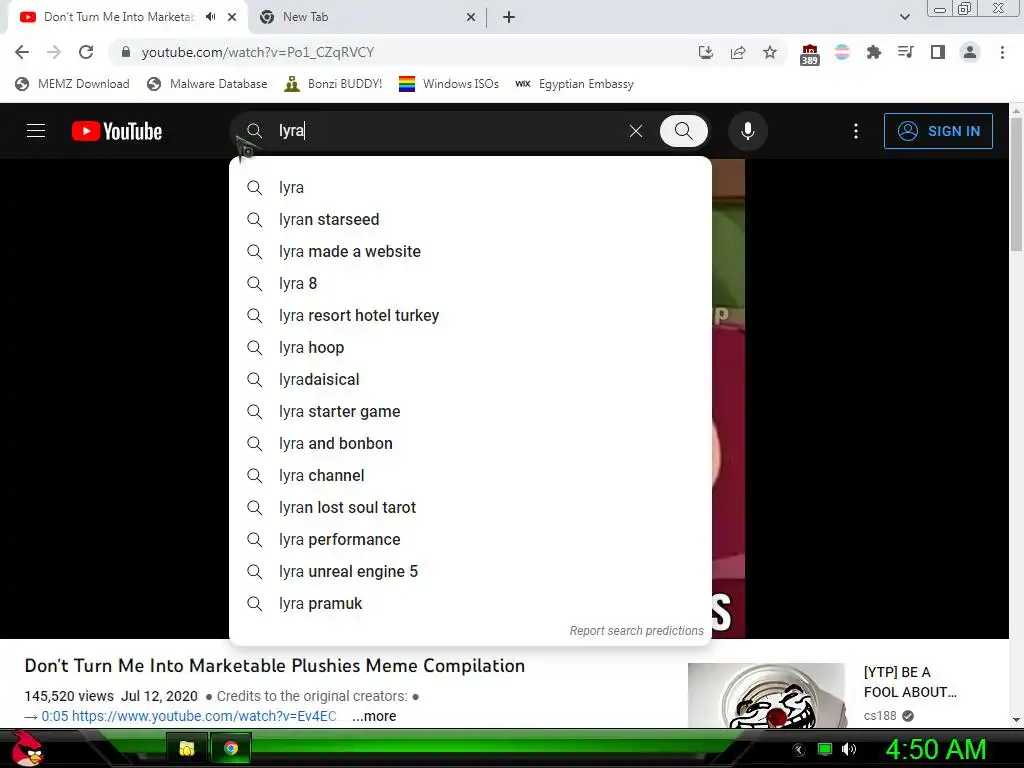Viewport: 1024px width, 768px height.
Task: Select suggestion 'lyra resort hotel turkey'
Action: click(x=470, y=315)
